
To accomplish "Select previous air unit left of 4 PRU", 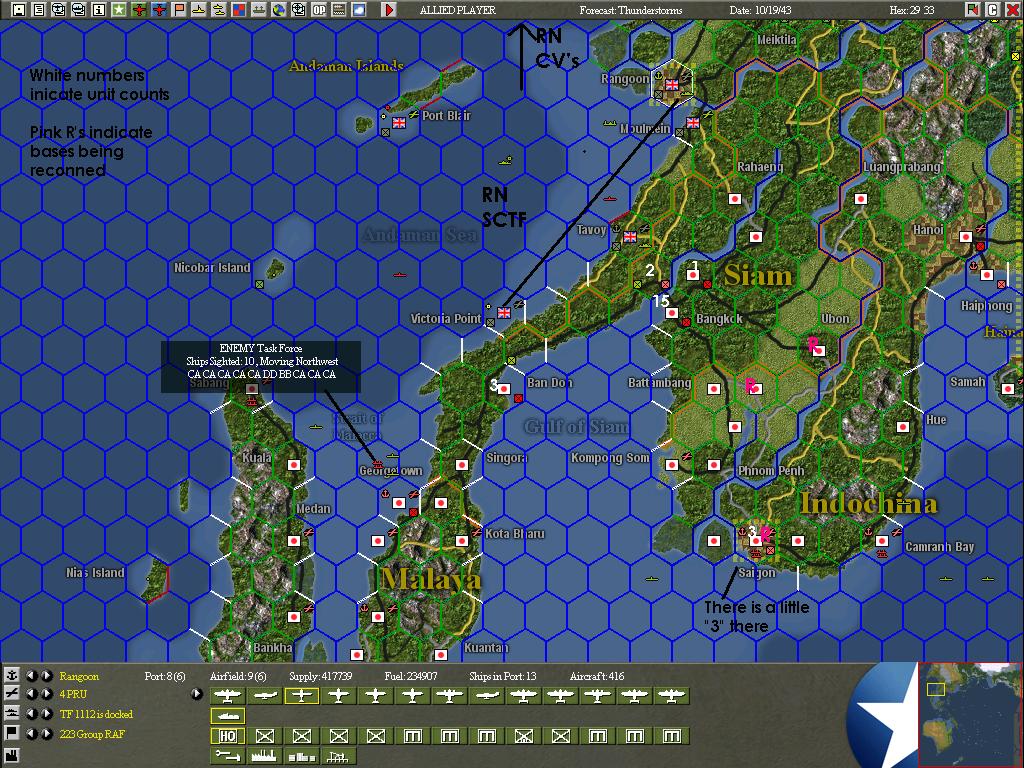I will pyautogui.click(x=31, y=695).
